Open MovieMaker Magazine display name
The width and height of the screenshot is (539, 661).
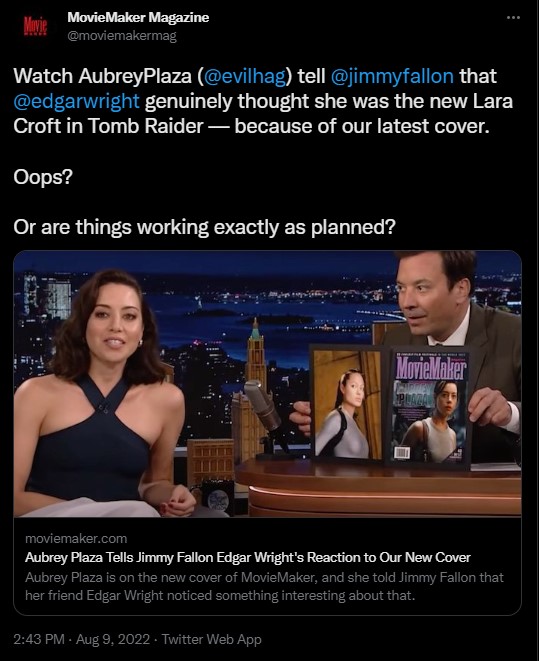pyautogui.click(x=138, y=17)
